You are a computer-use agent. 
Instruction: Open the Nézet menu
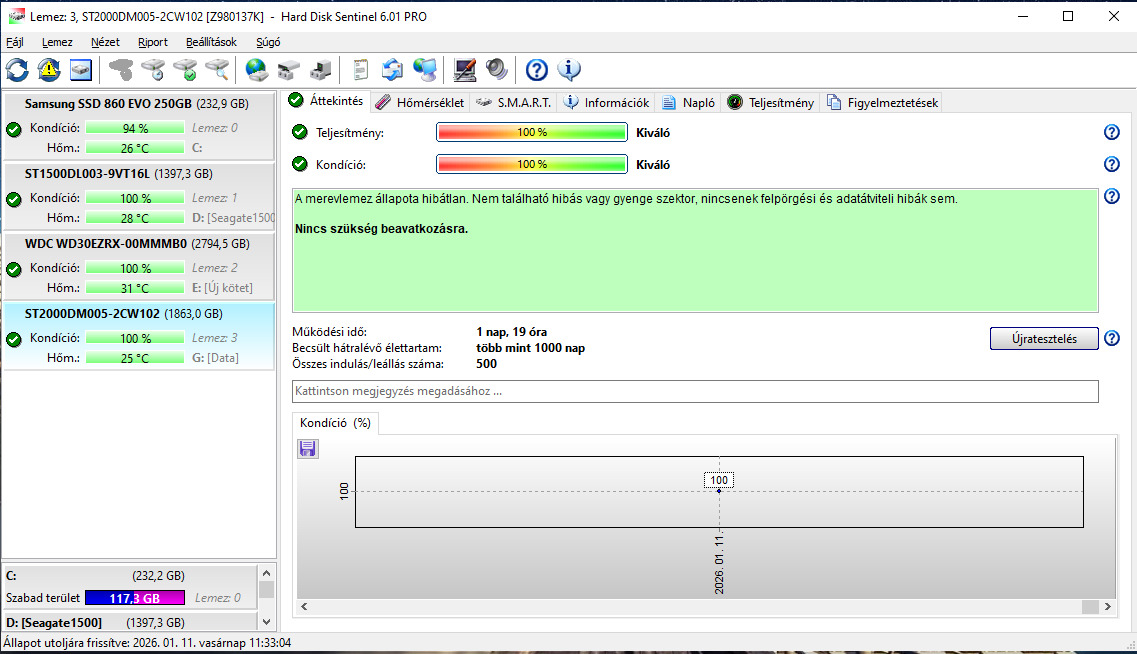click(x=105, y=42)
